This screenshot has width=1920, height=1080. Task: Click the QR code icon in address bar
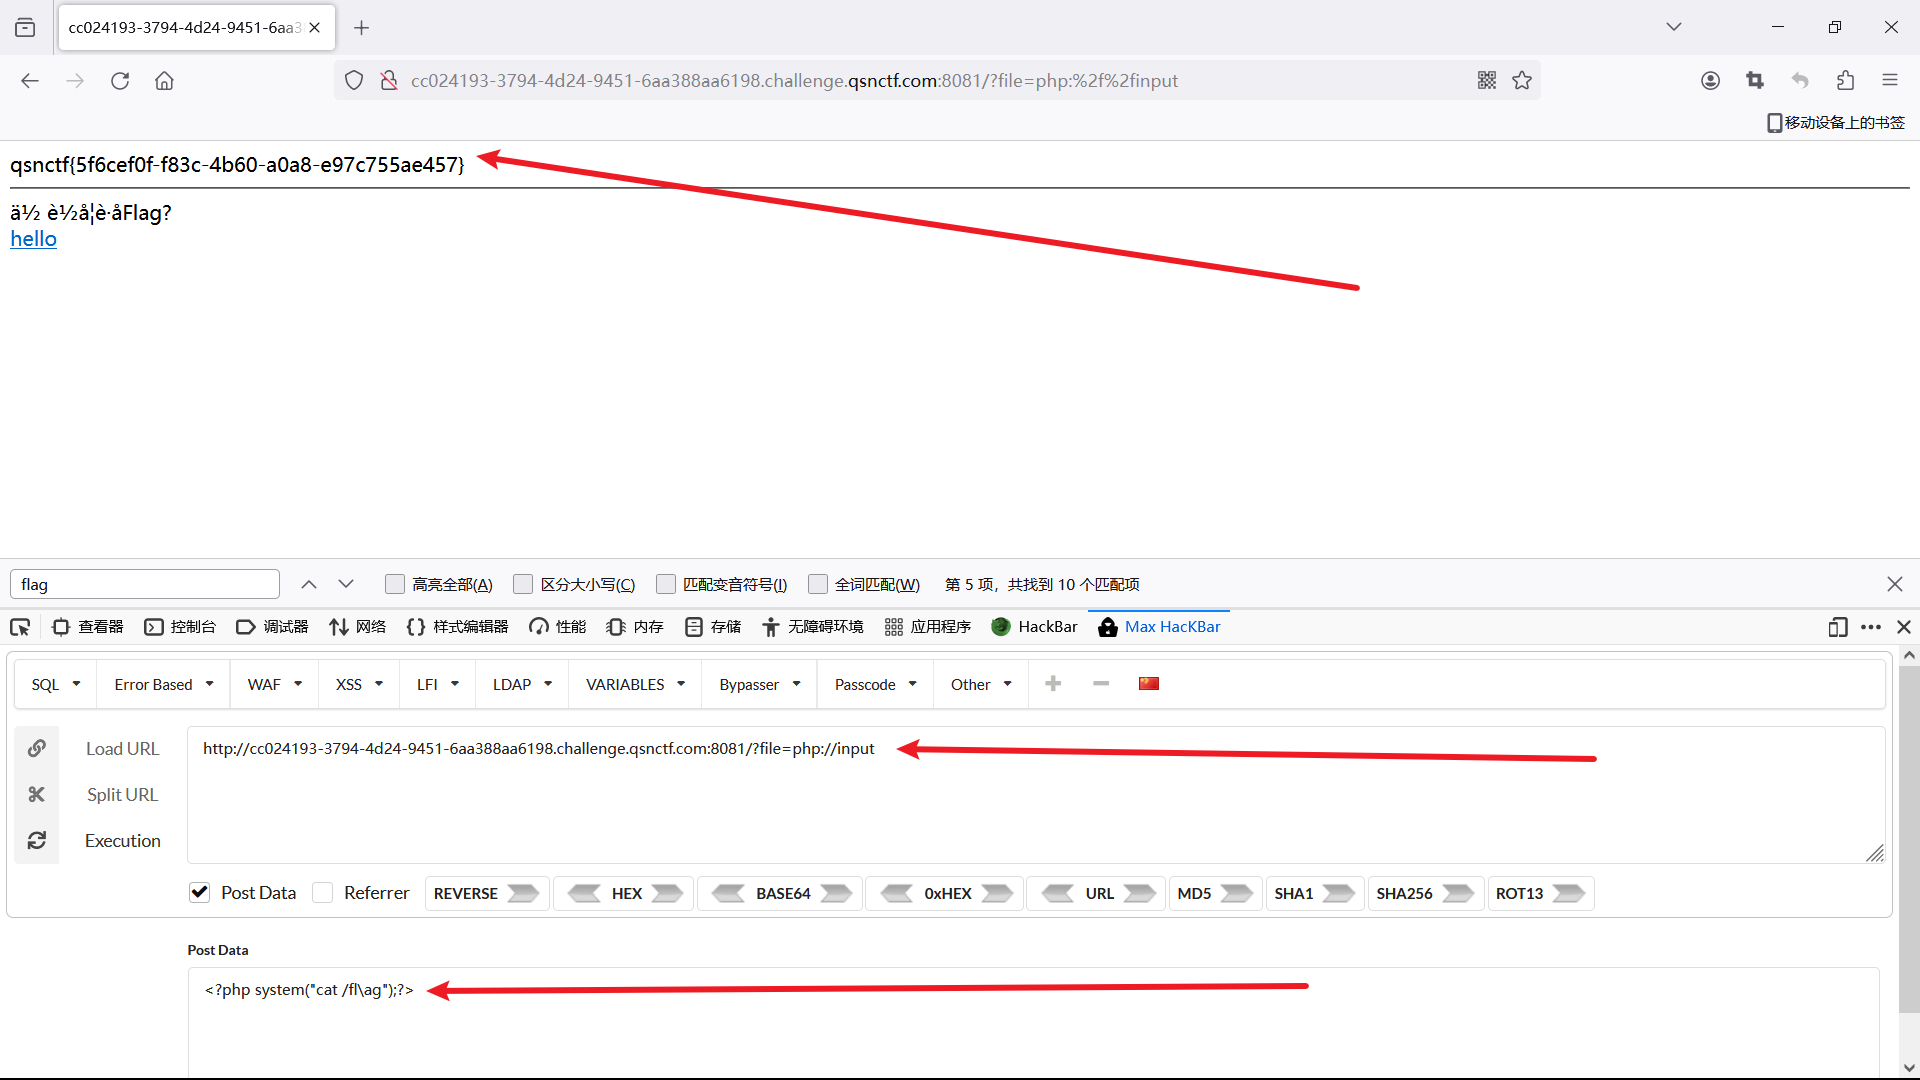[1487, 80]
